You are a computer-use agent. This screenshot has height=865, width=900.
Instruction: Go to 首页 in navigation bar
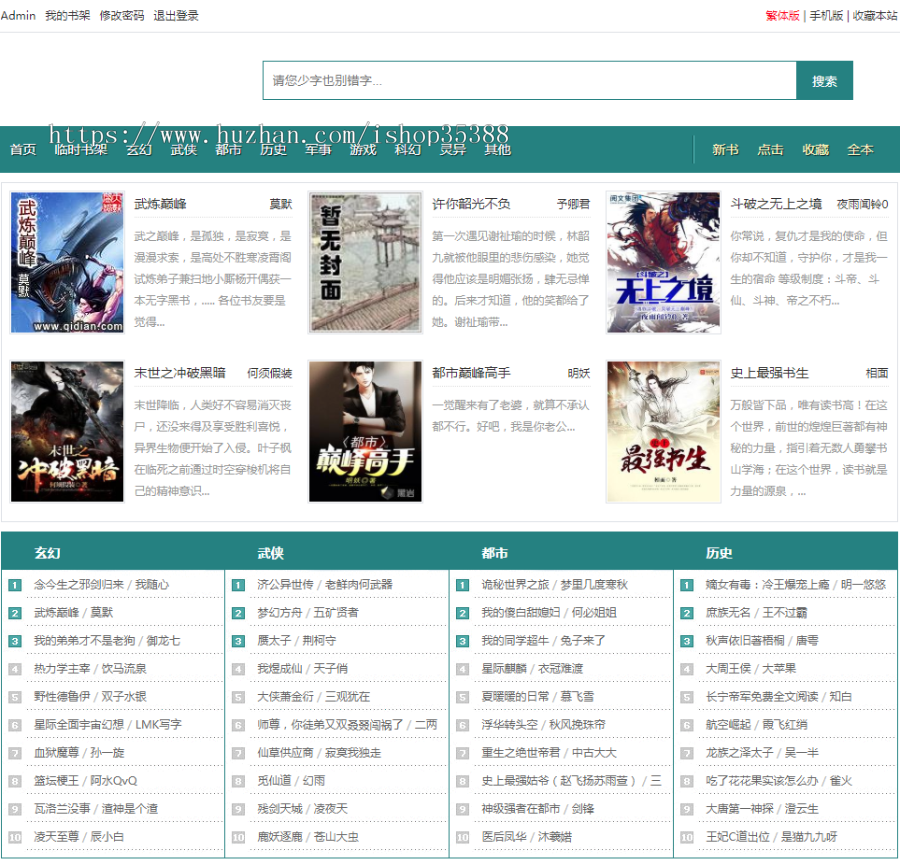tap(23, 150)
